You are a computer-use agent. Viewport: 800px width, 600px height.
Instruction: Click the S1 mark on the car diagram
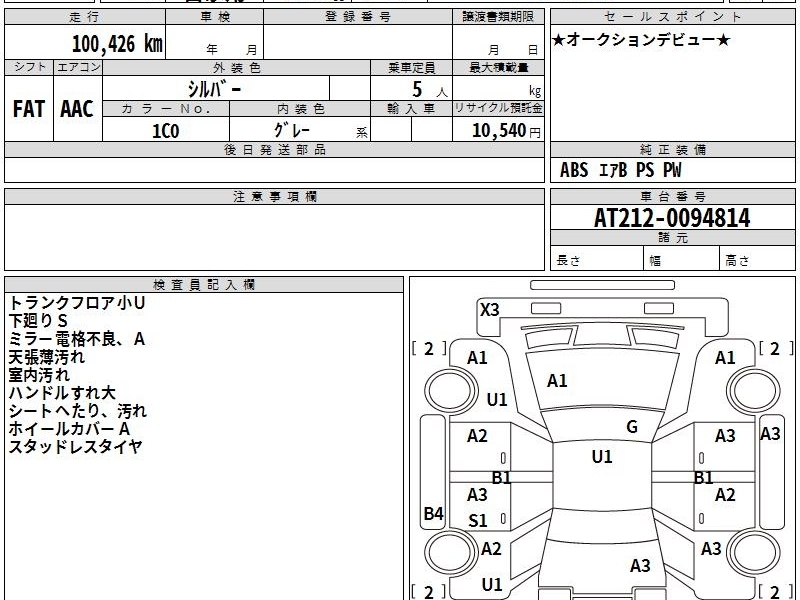pos(478,521)
